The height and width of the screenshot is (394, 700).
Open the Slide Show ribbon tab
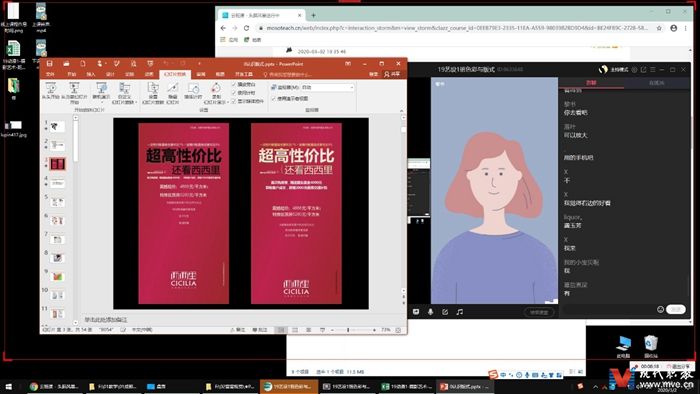coord(175,74)
